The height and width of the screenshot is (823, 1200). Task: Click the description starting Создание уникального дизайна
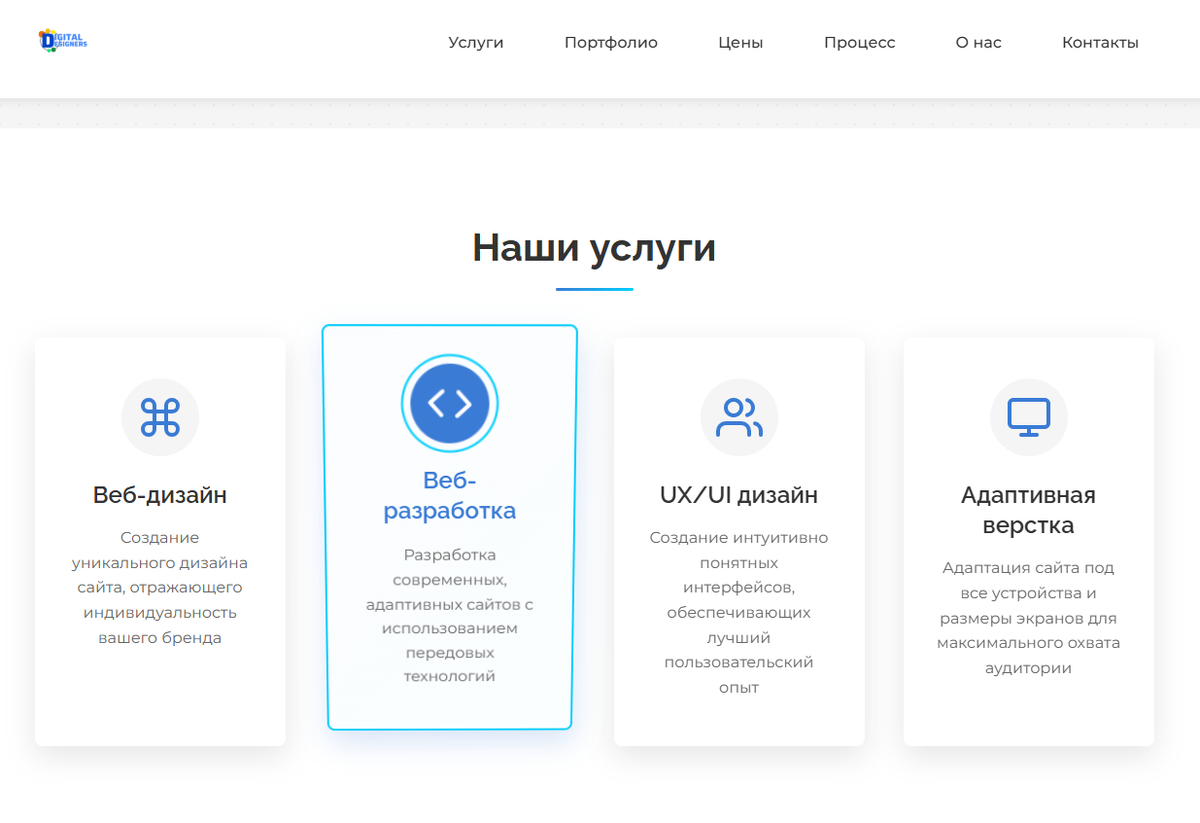(160, 588)
